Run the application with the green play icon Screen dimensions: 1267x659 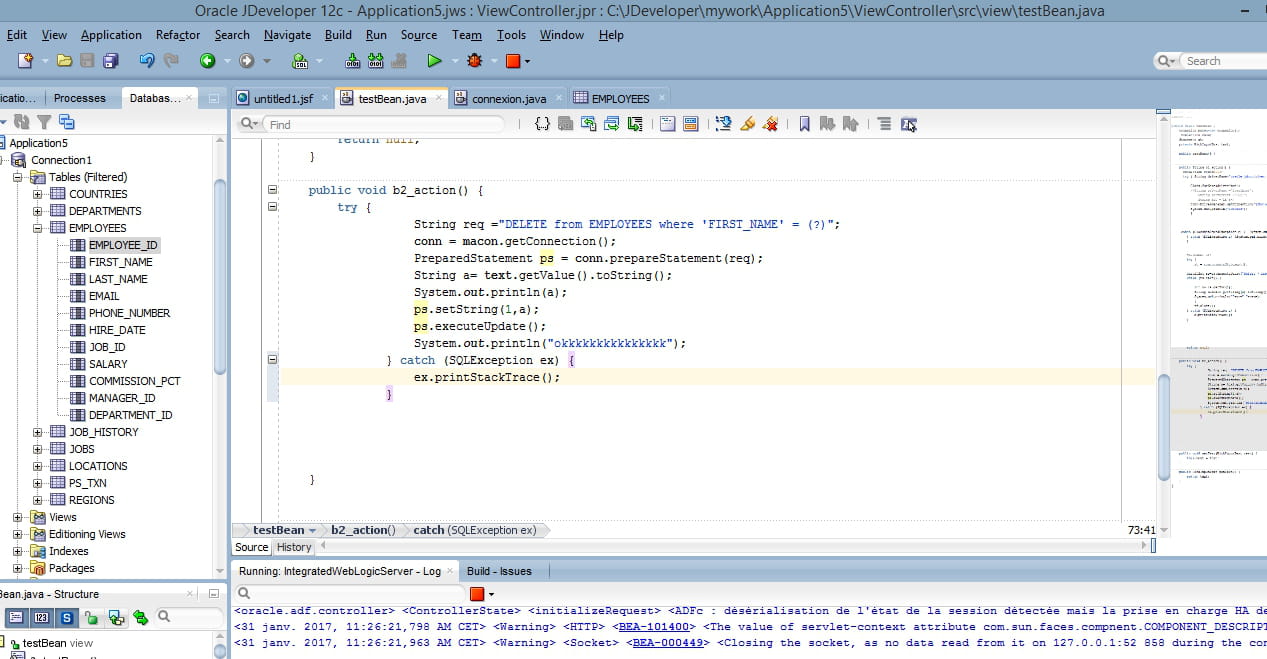point(434,61)
